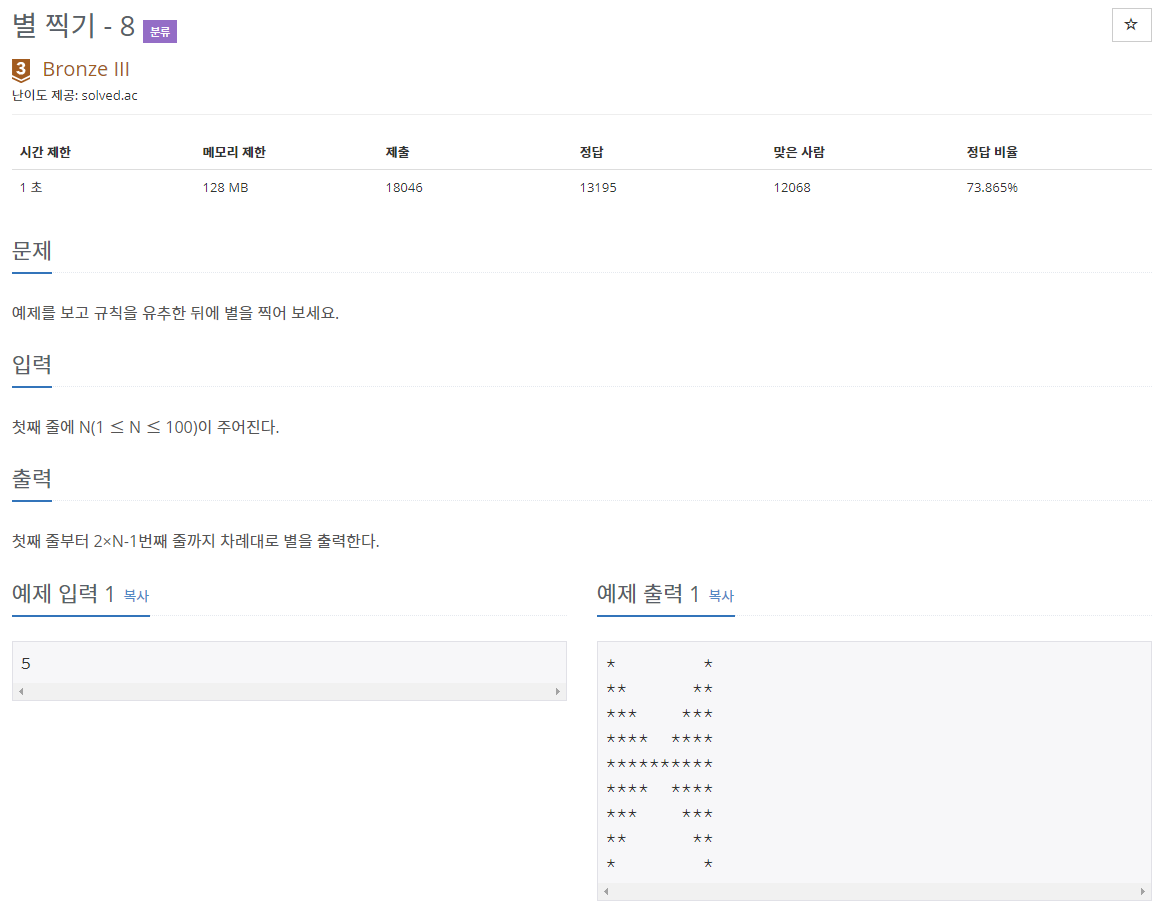Viewport: 1166px width, 919px height.
Task: Click the 맞은 사람 column header
Action: 799,152
